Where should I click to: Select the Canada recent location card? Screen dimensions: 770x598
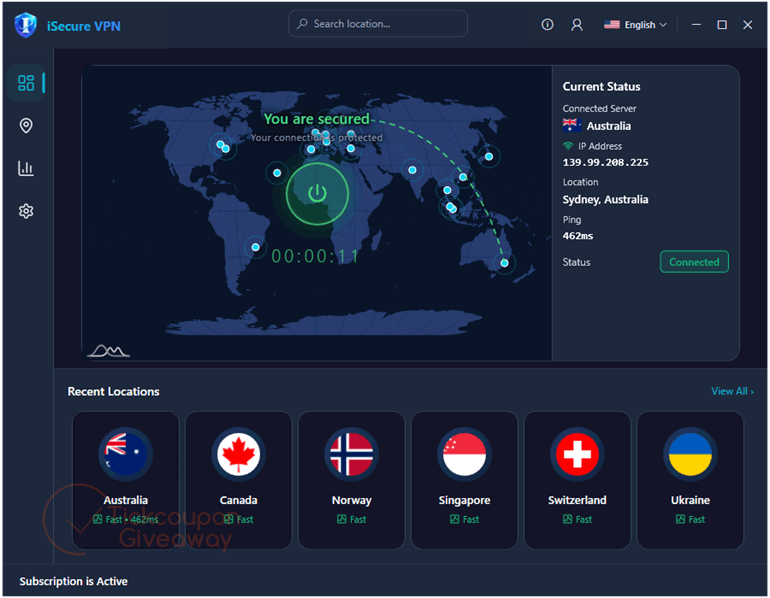pyautogui.click(x=239, y=480)
